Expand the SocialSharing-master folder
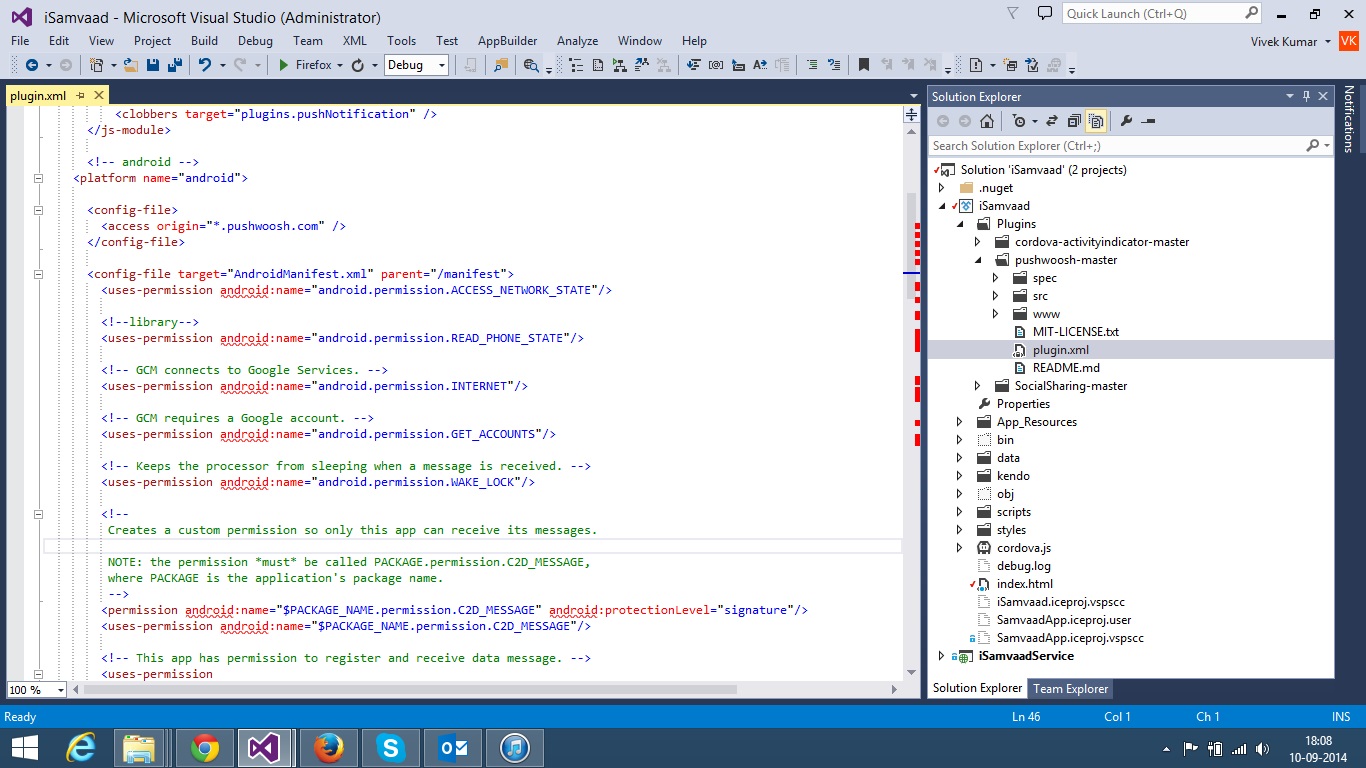This screenshot has height=768, width=1366. [977, 386]
